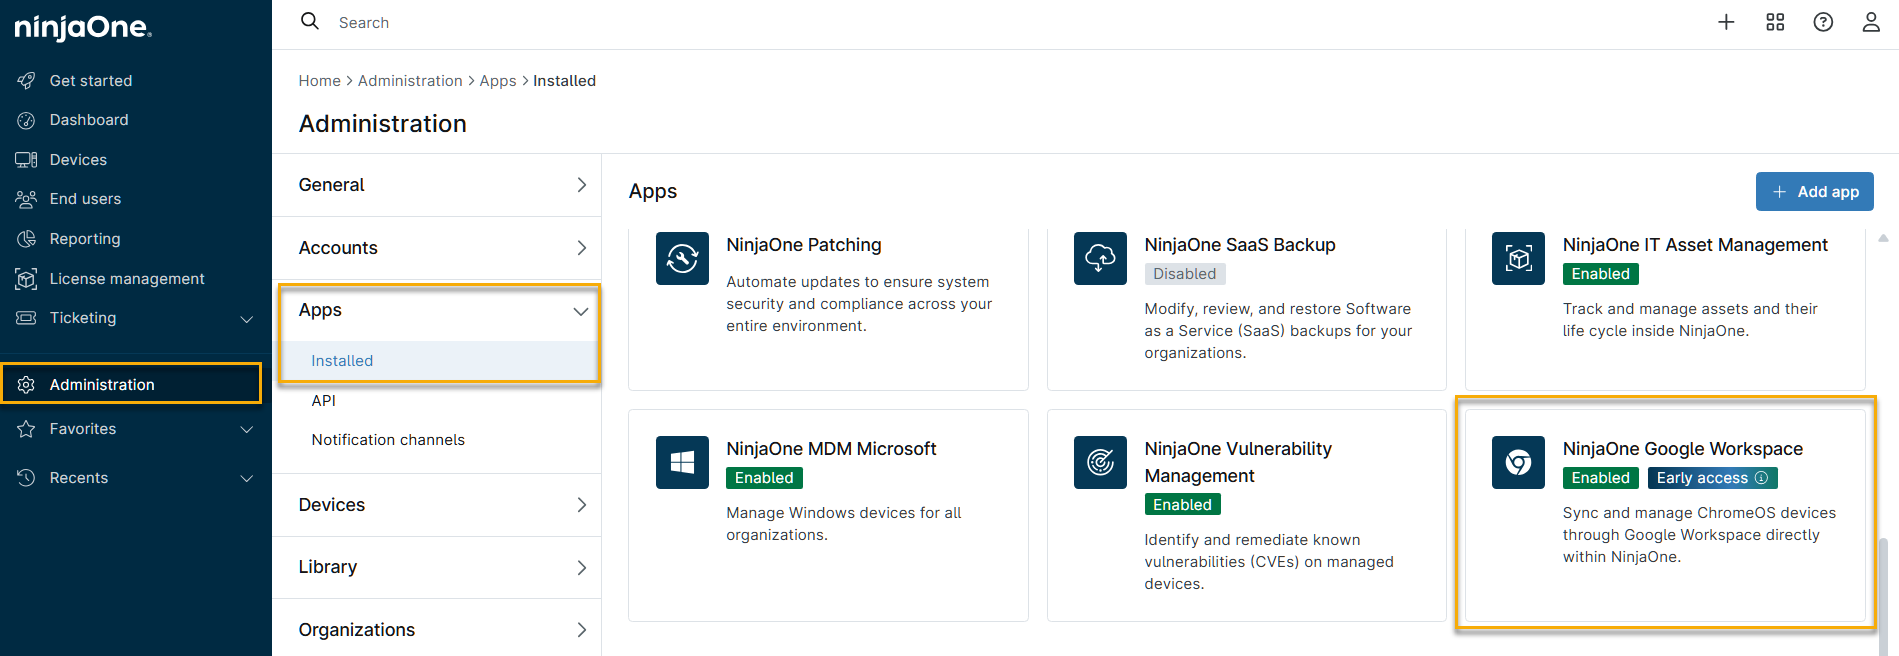Click the scrollbar up arrow
Screen dimensions: 1899x656
1883,238
